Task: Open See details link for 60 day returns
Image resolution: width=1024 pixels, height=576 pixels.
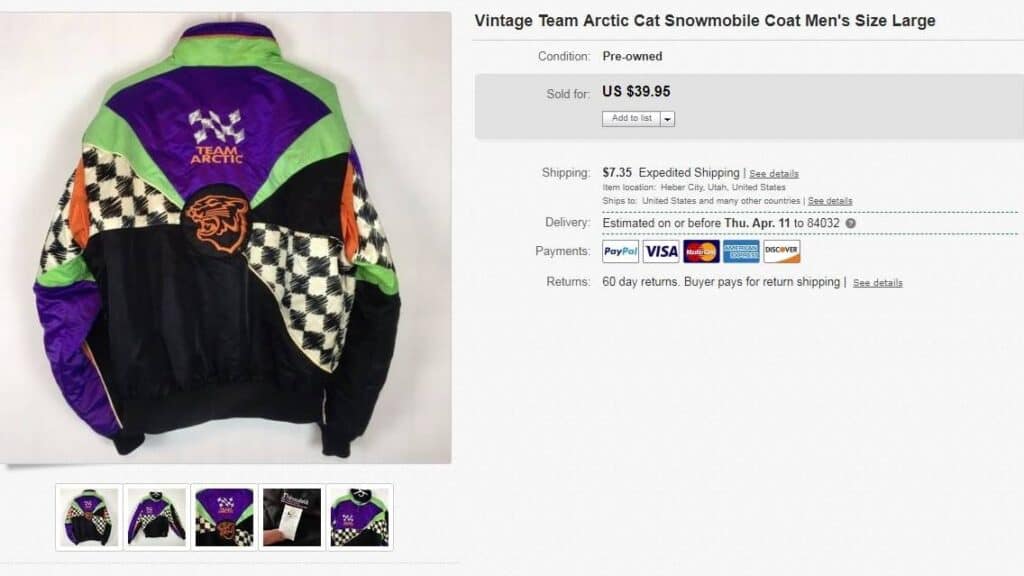Action: pos(878,283)
